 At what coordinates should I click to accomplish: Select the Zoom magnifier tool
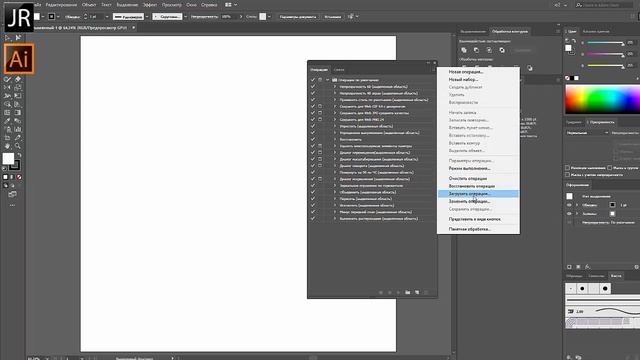pyautogui.click(x=18, y=146)
